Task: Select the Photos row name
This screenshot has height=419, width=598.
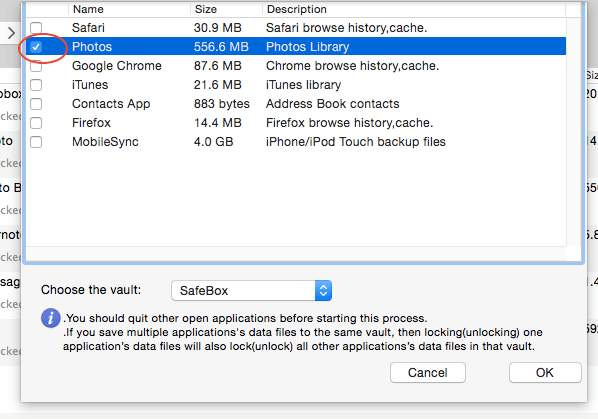Action: point(92,47)
